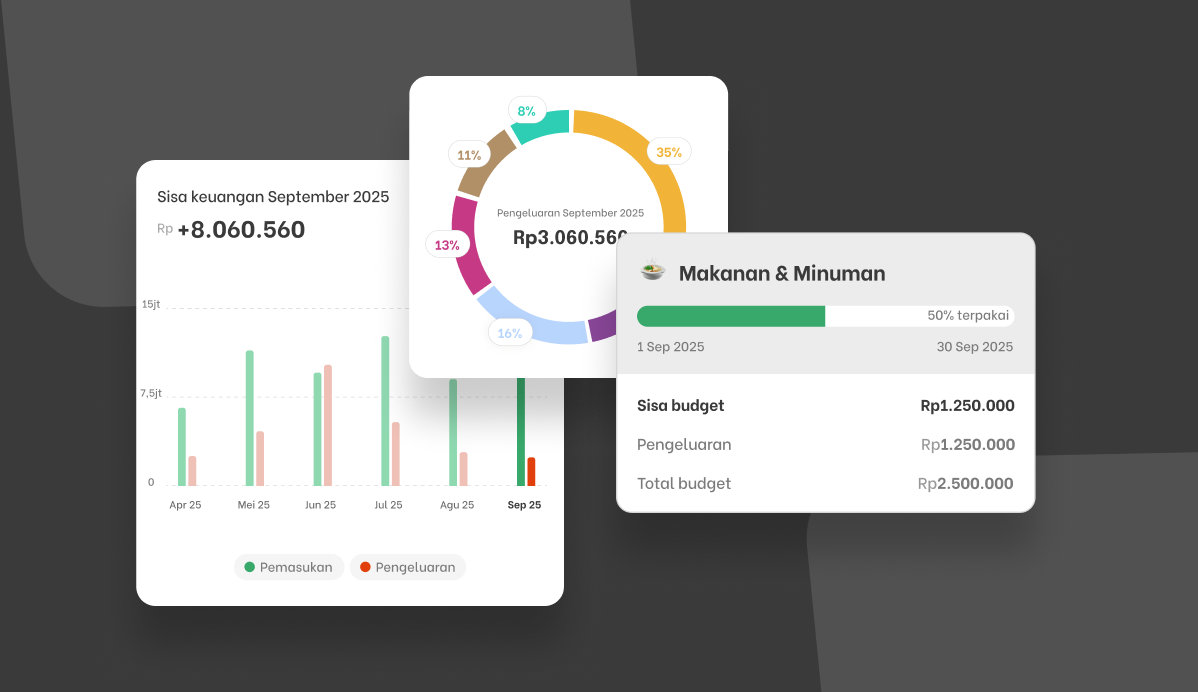Toggle the Pengeluaran legend chip
The image size is (1198, 692).
407,567
